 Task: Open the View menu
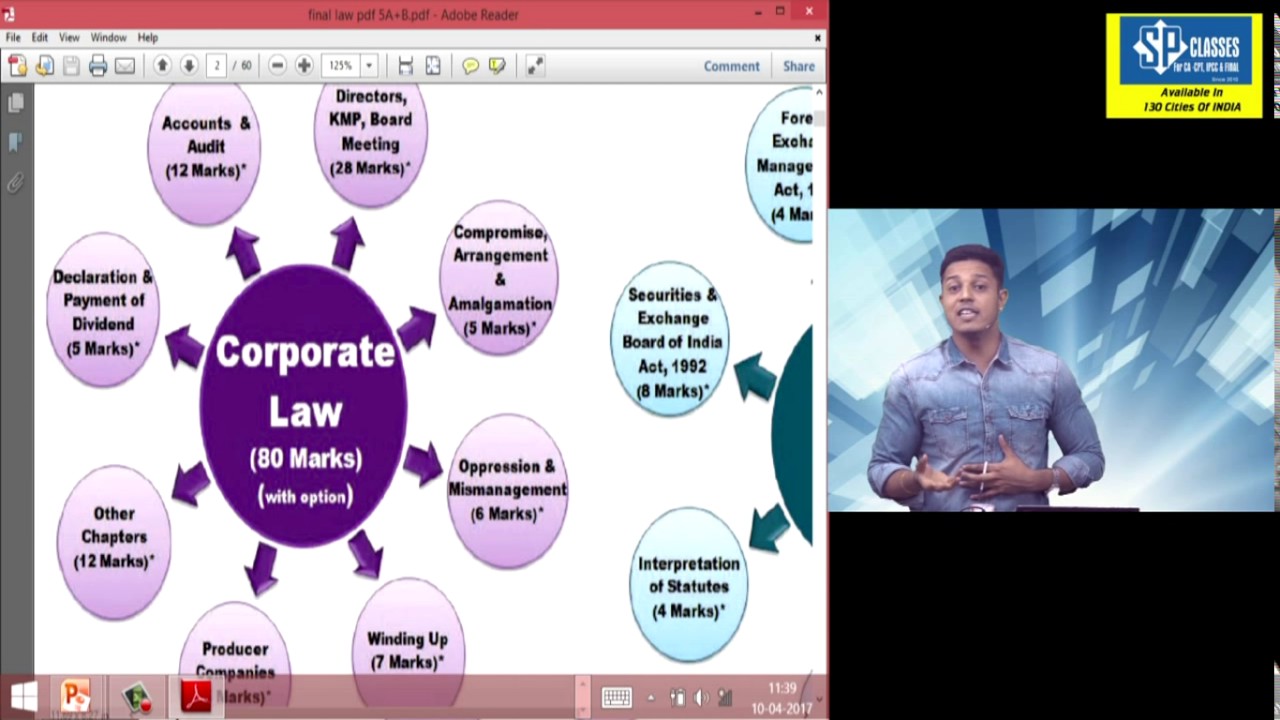tap(69, 37)
